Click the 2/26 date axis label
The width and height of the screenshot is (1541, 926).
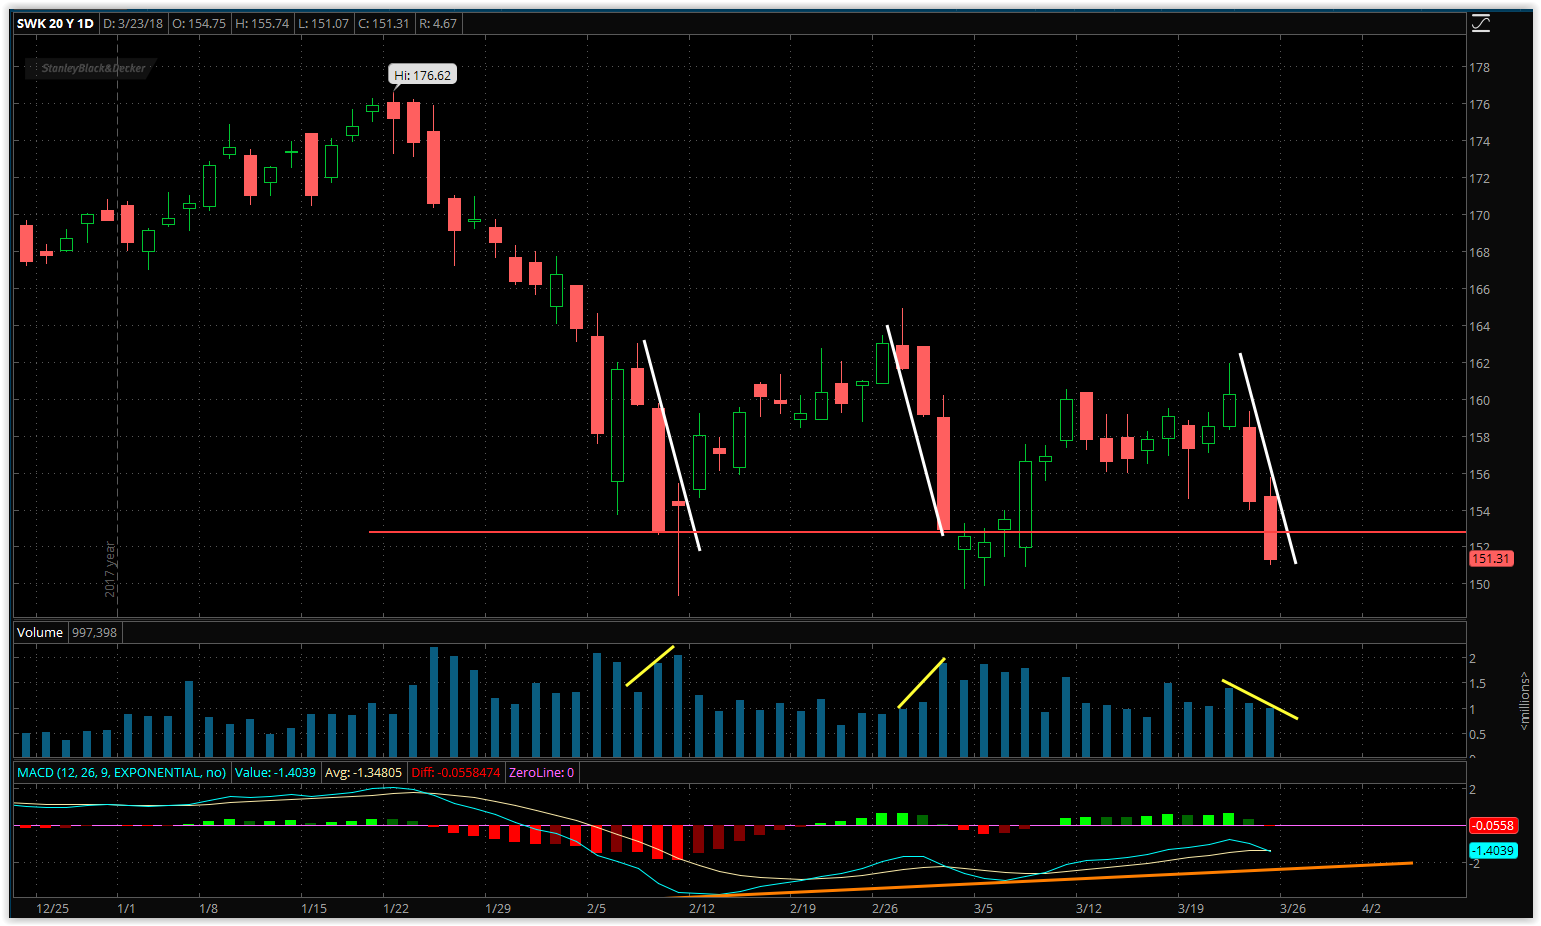(x=885, y=908)
